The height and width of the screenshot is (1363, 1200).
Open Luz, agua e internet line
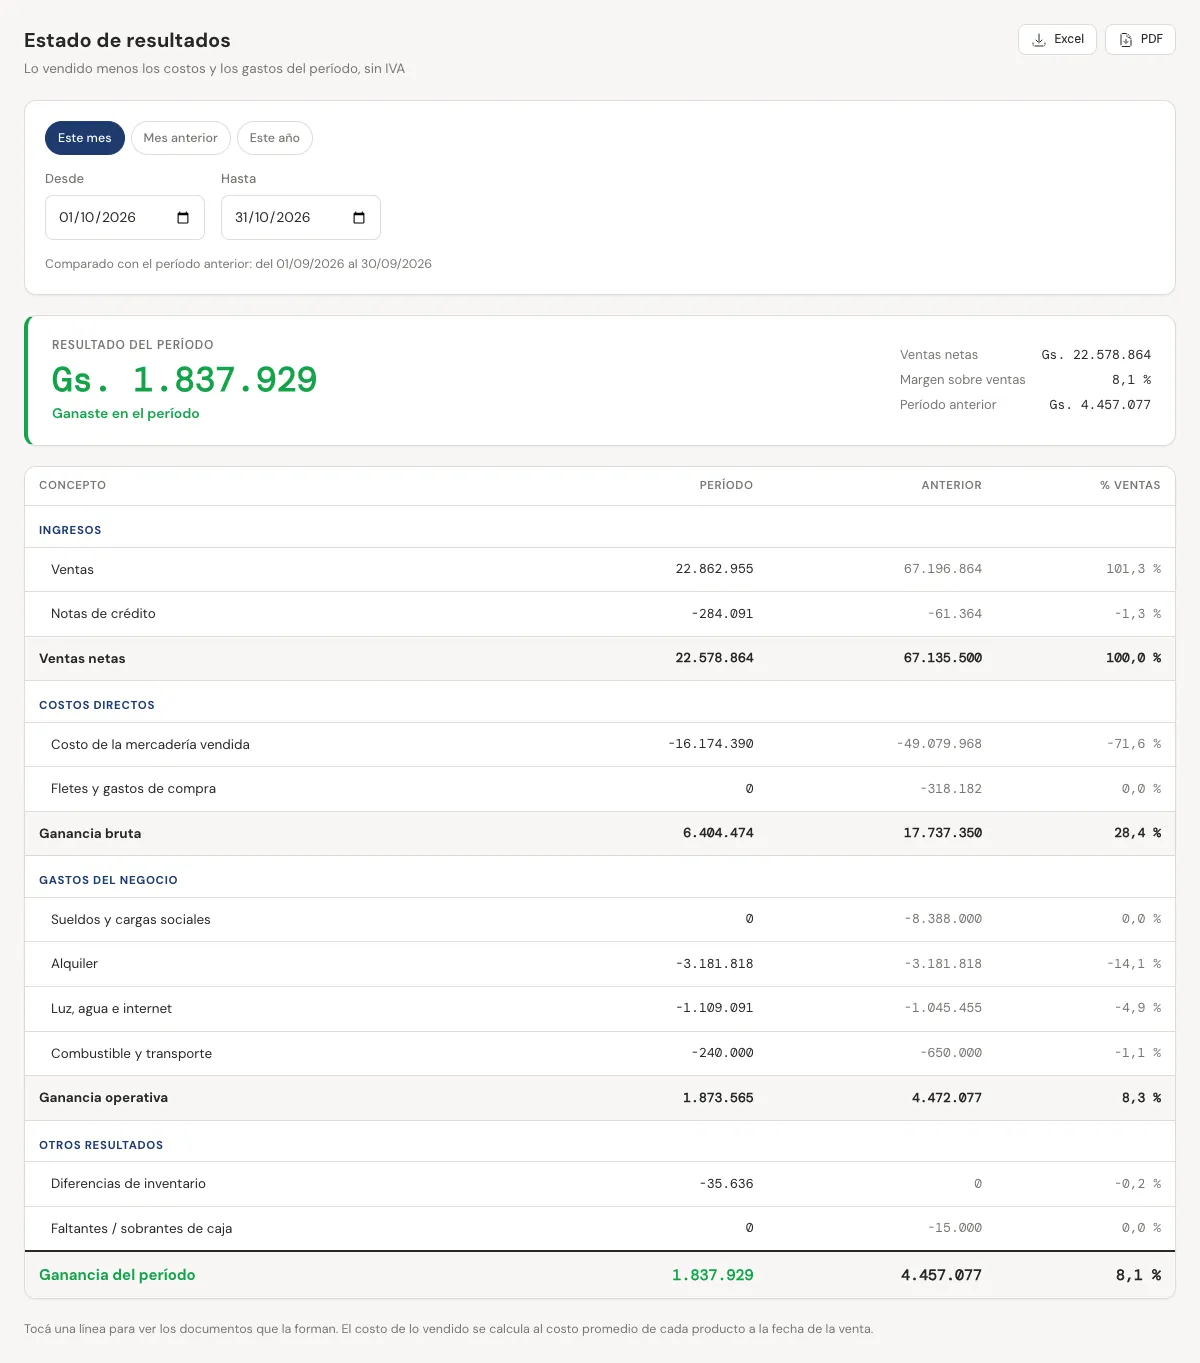coord(600,1009)
